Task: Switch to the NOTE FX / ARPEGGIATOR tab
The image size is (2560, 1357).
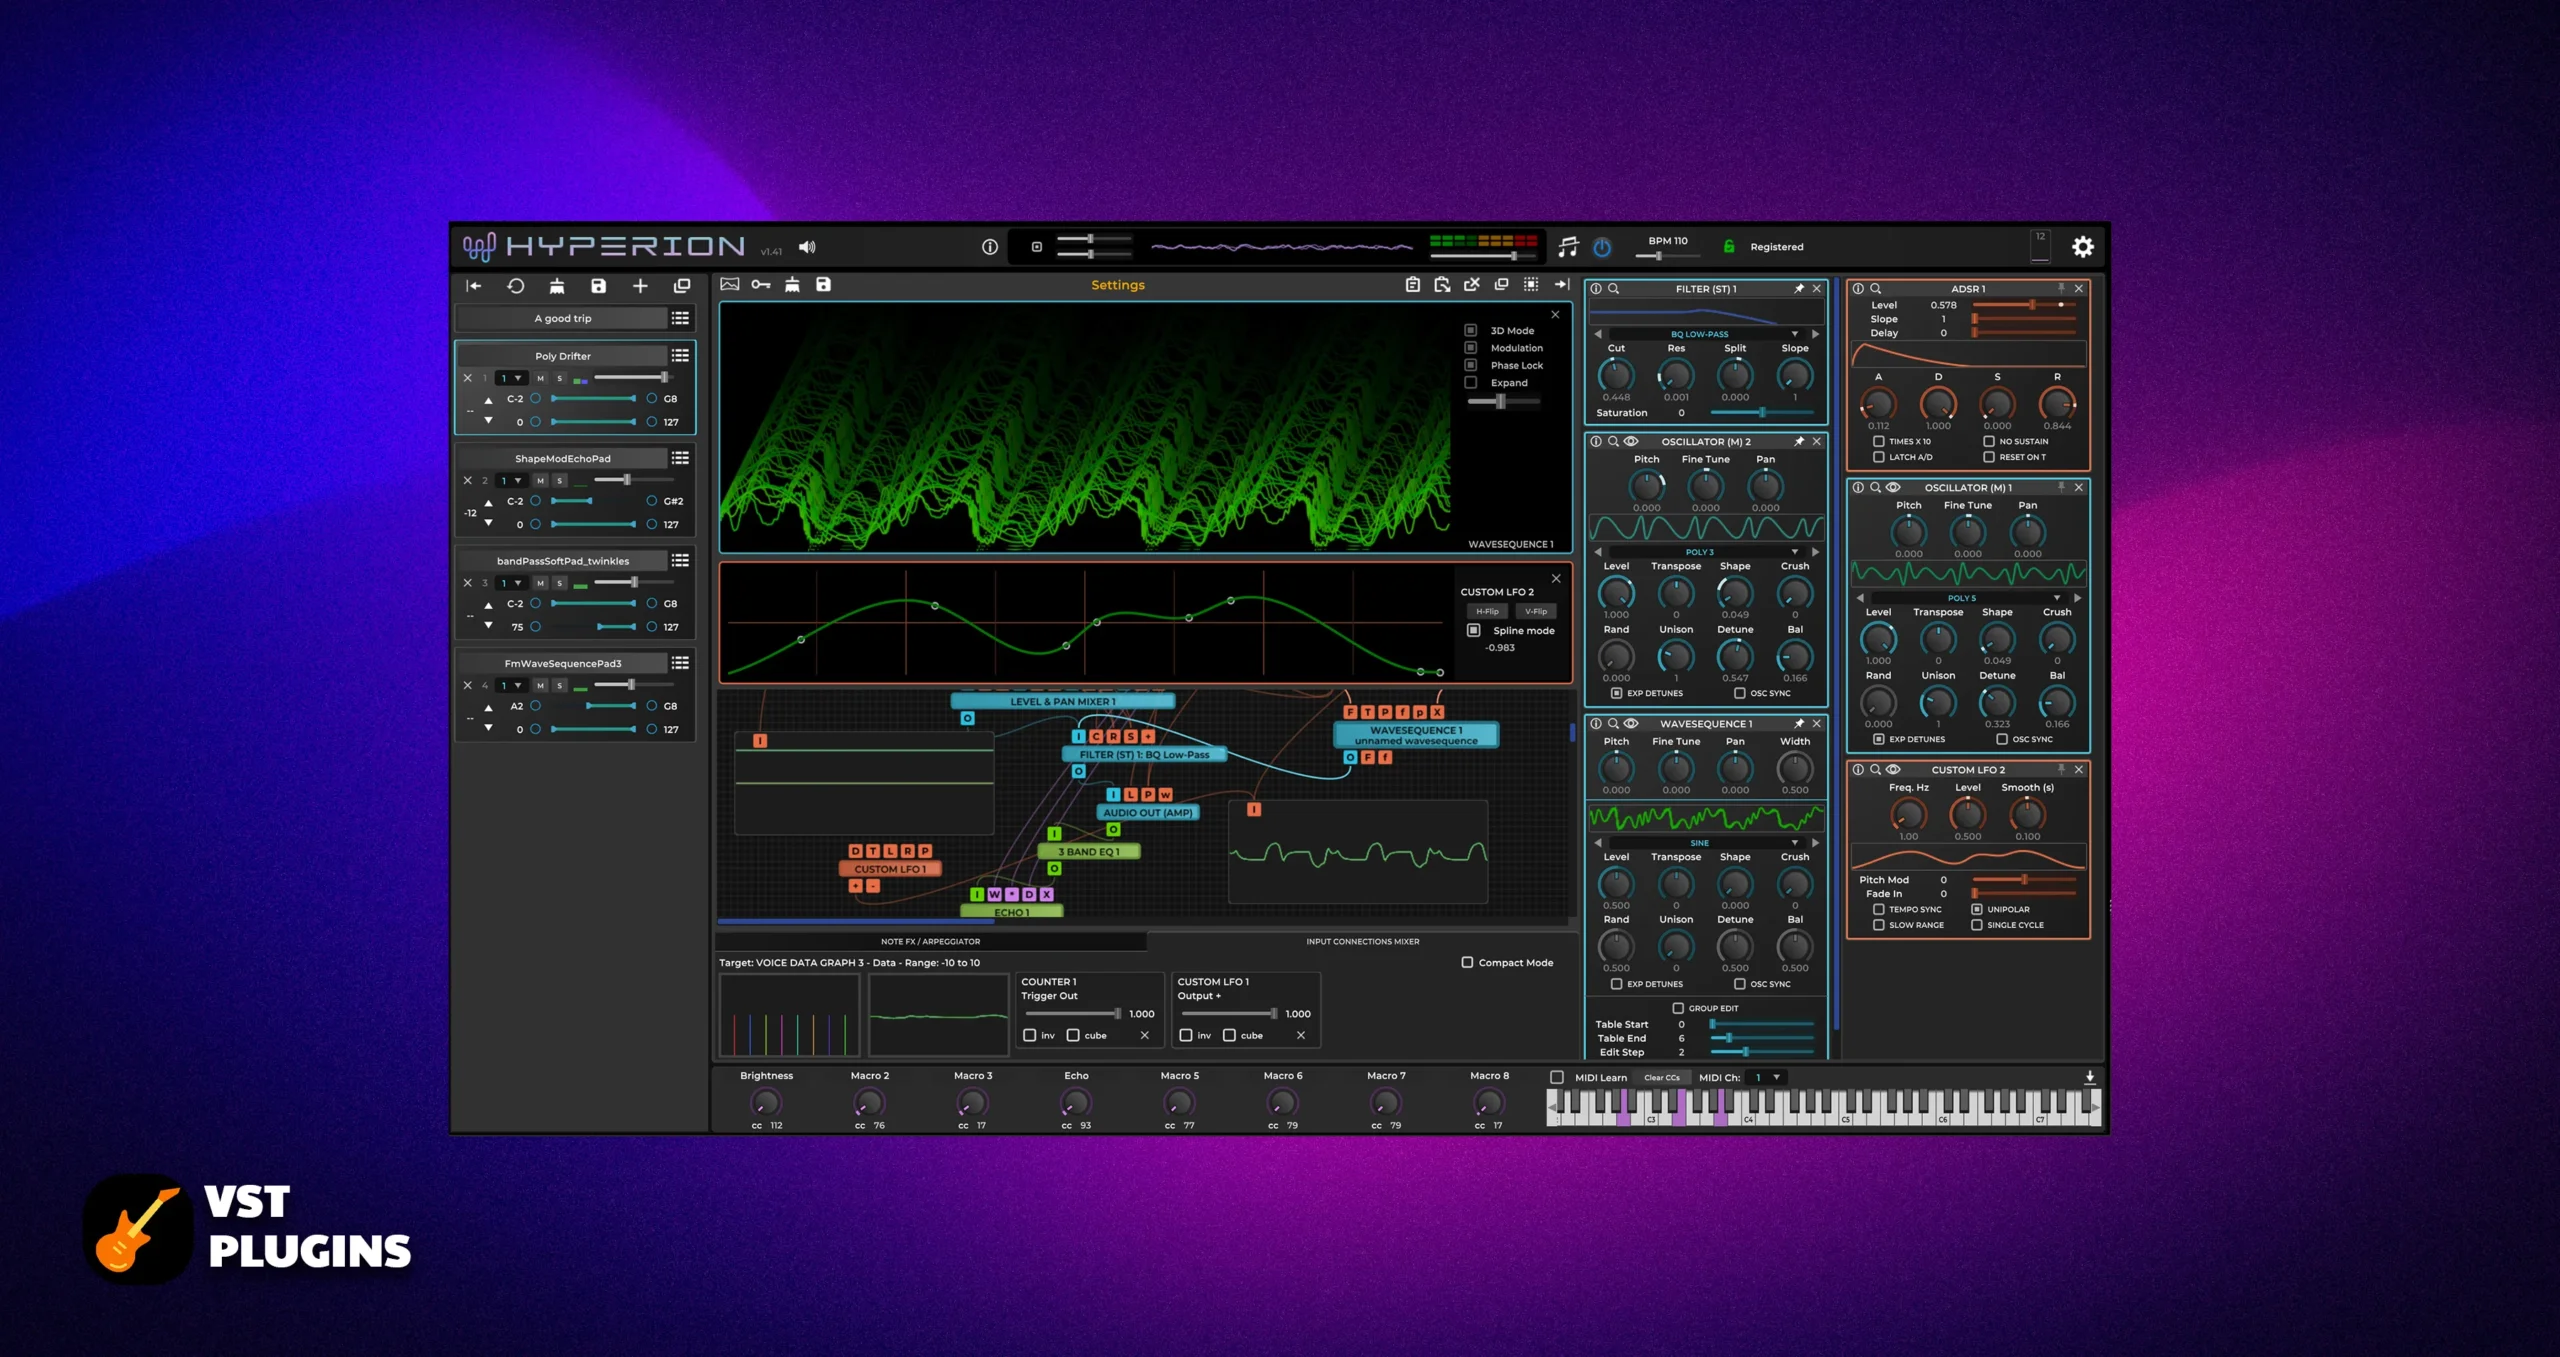Action: tap(930, 941)
